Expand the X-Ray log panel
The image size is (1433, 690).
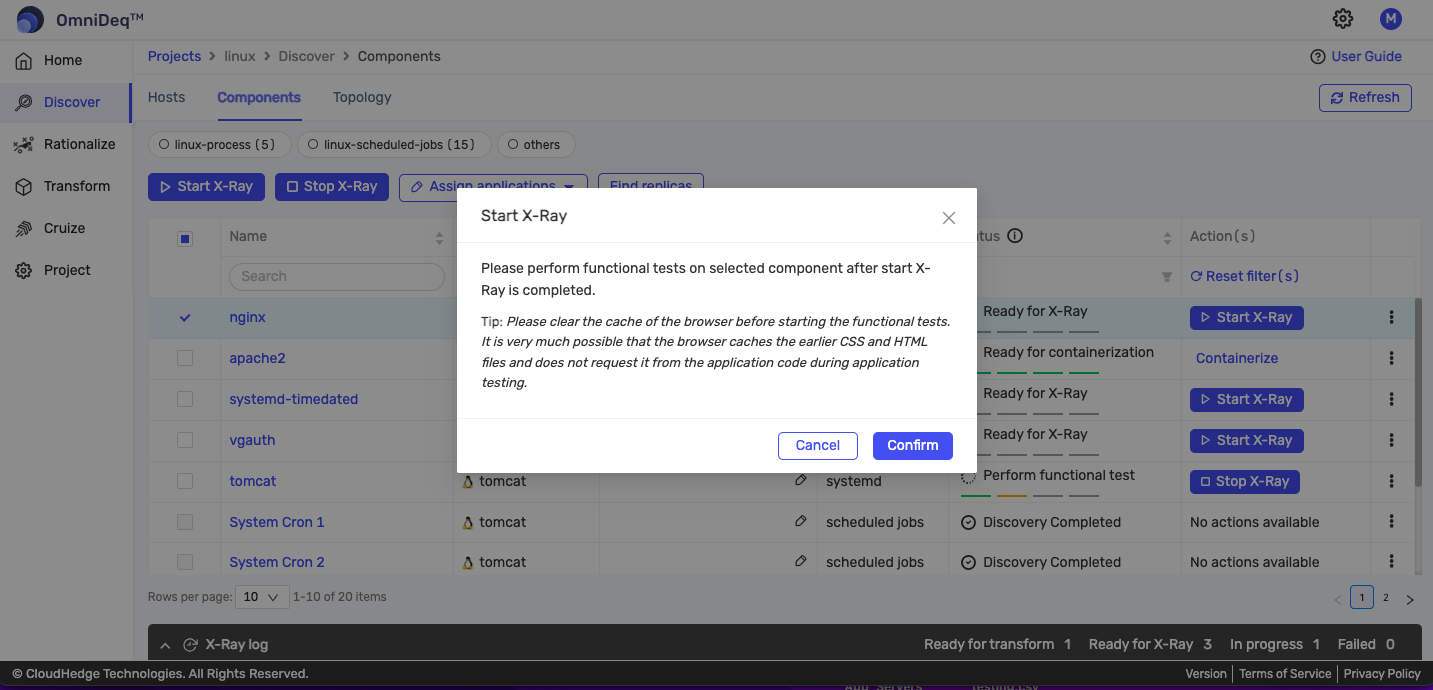(165, 644)
